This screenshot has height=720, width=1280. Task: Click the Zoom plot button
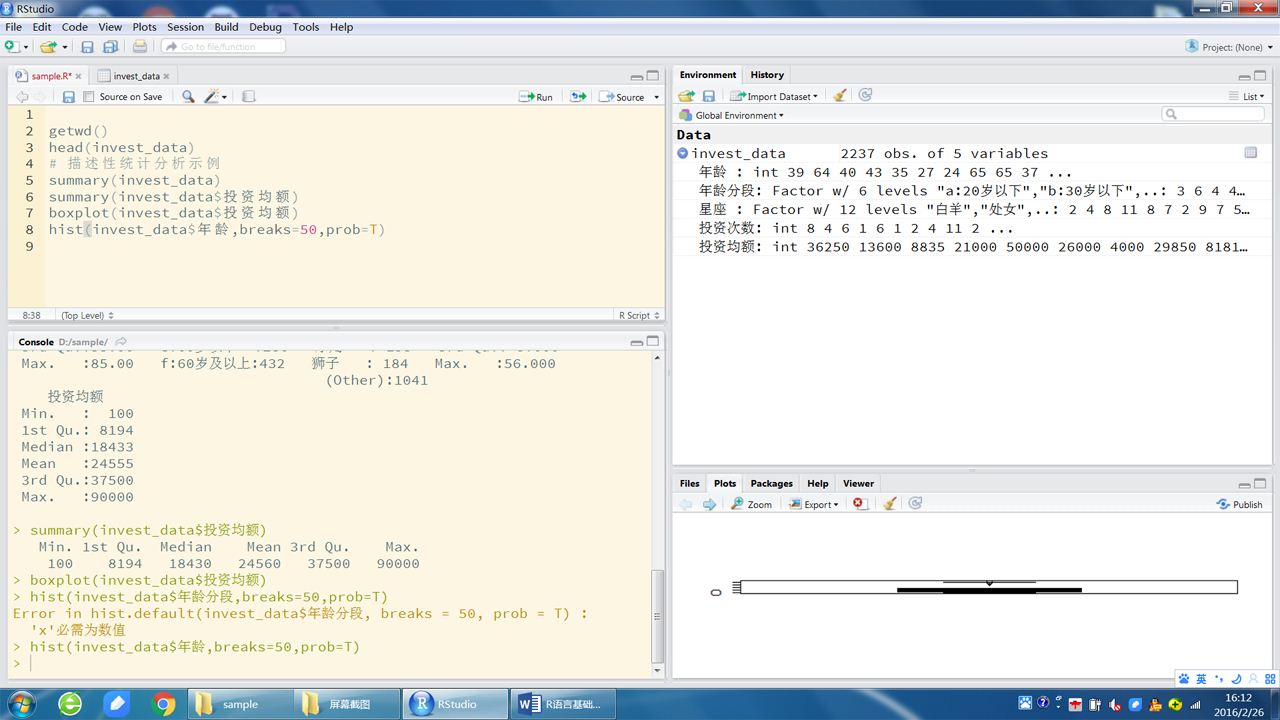tap(752, 504)
